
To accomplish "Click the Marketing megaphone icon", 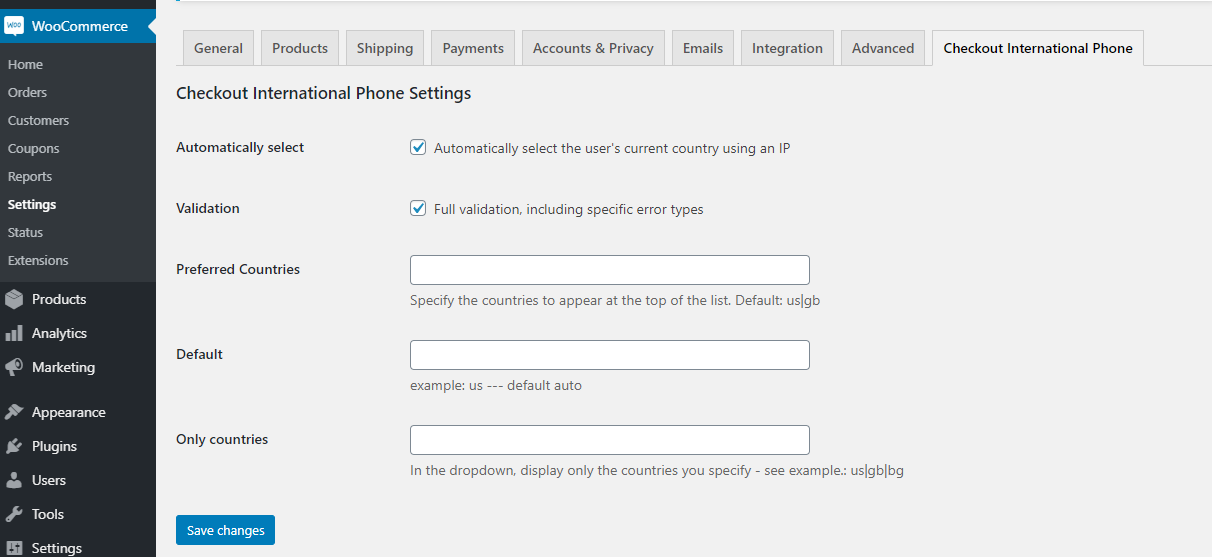I will pyautogui.click(x=14, y=367).
